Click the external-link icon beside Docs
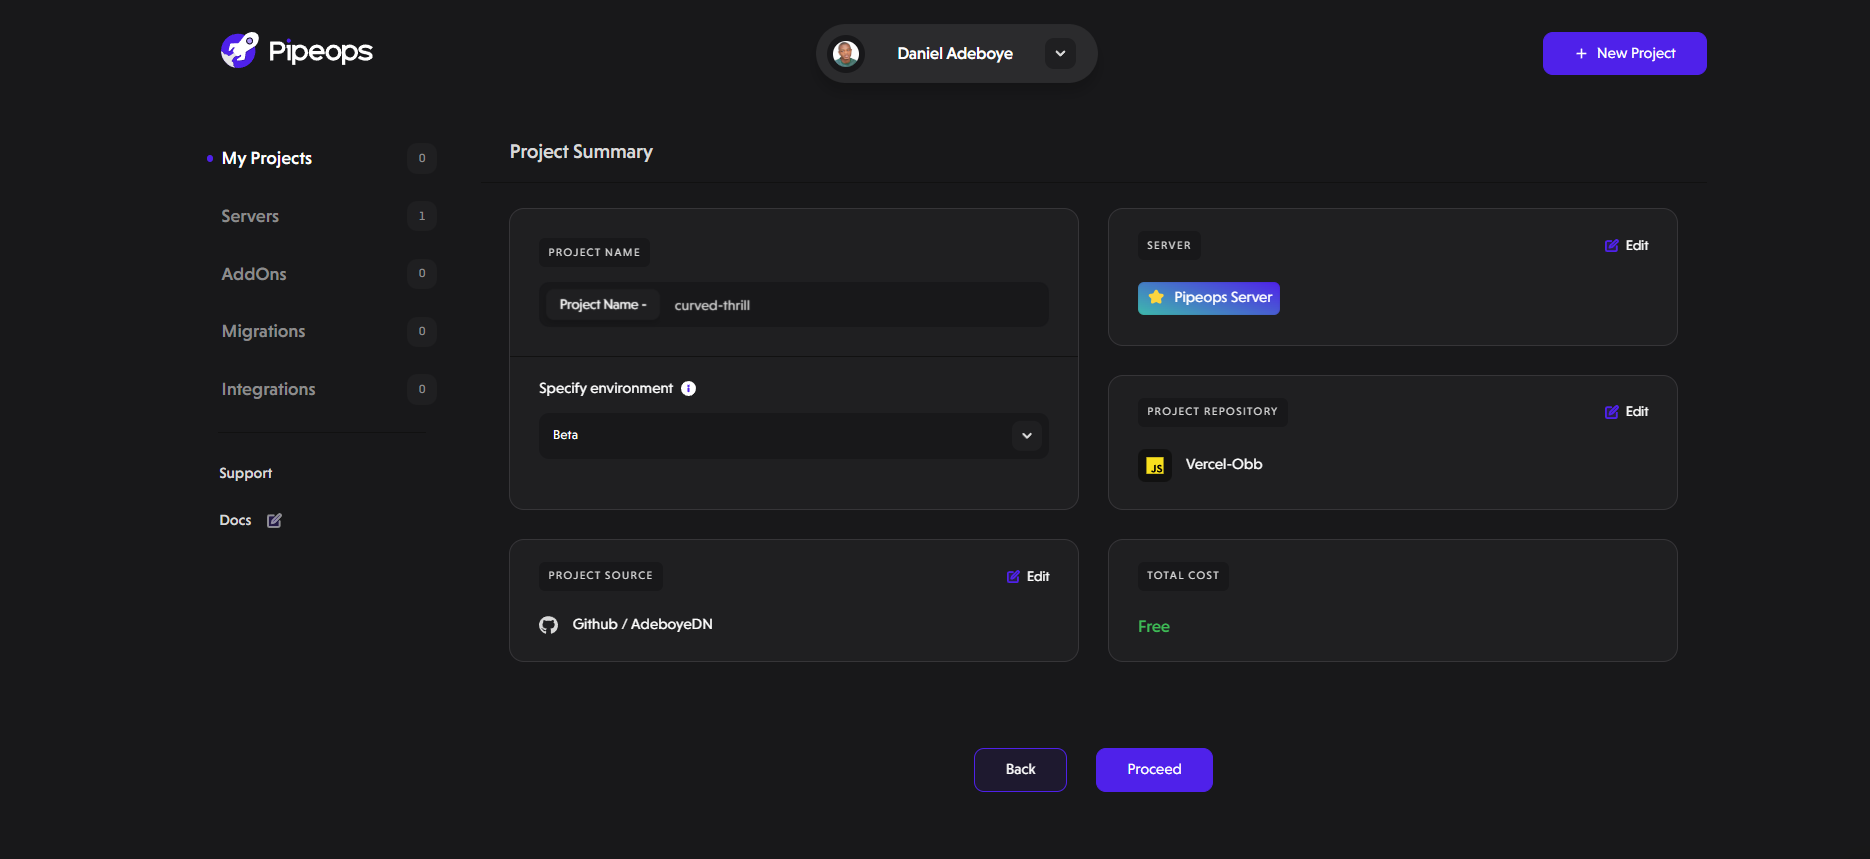Screen dimensions: 1870x859 click(274, 520)
